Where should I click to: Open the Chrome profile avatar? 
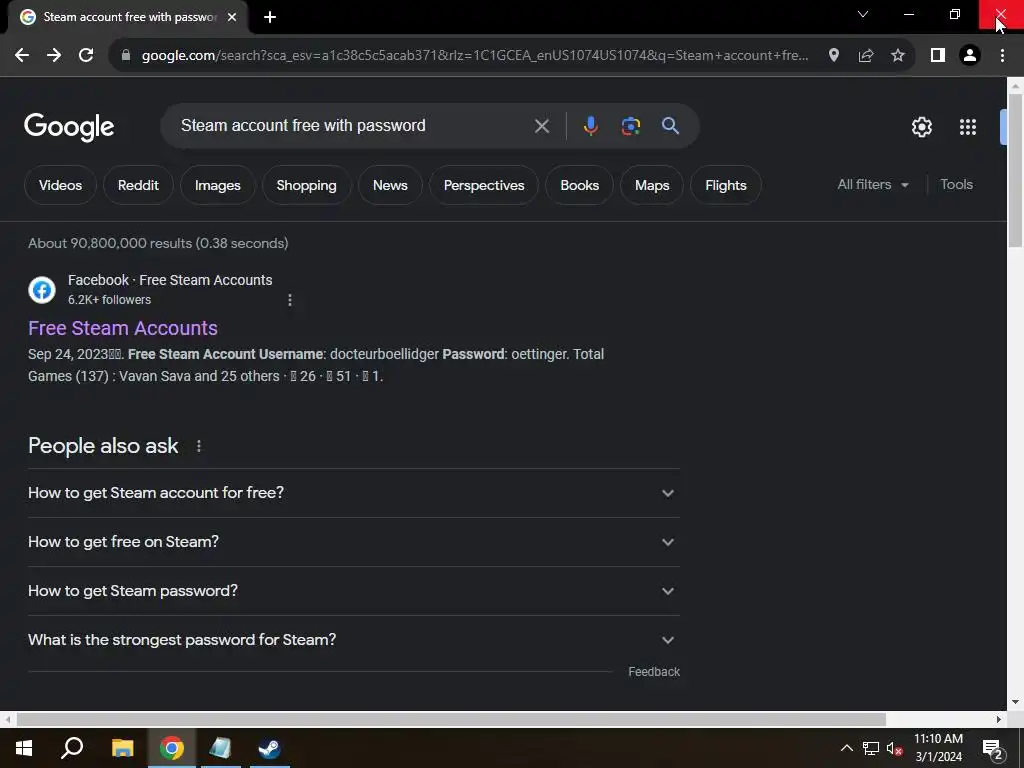(x=970, y=56)
